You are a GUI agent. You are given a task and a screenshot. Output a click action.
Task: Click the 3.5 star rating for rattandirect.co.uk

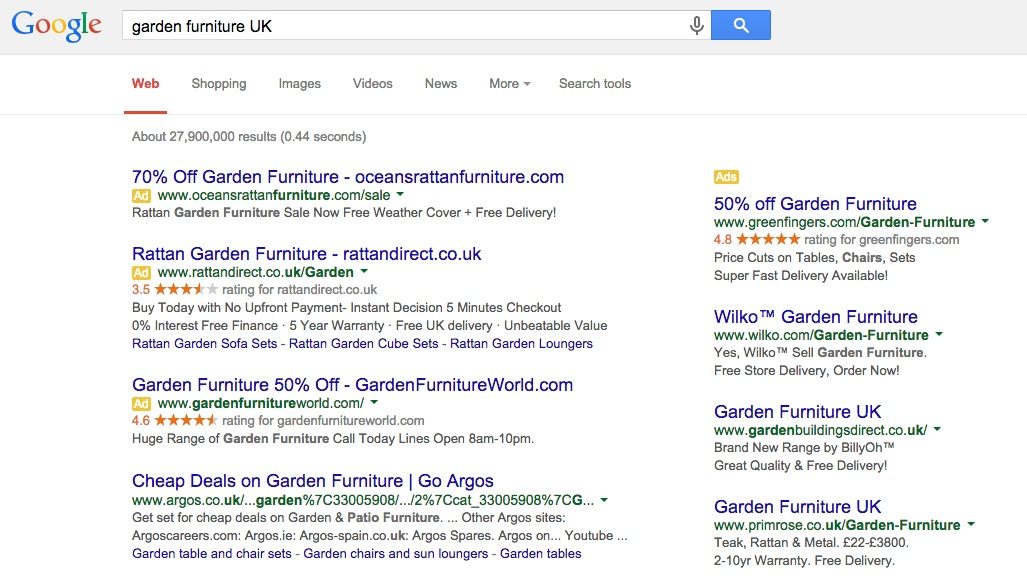[185, 290]
